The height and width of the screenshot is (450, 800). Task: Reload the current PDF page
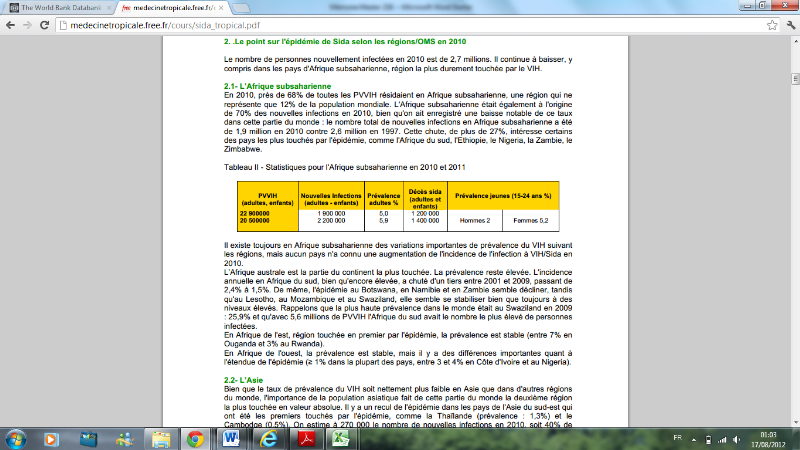(x=44, y=25)
